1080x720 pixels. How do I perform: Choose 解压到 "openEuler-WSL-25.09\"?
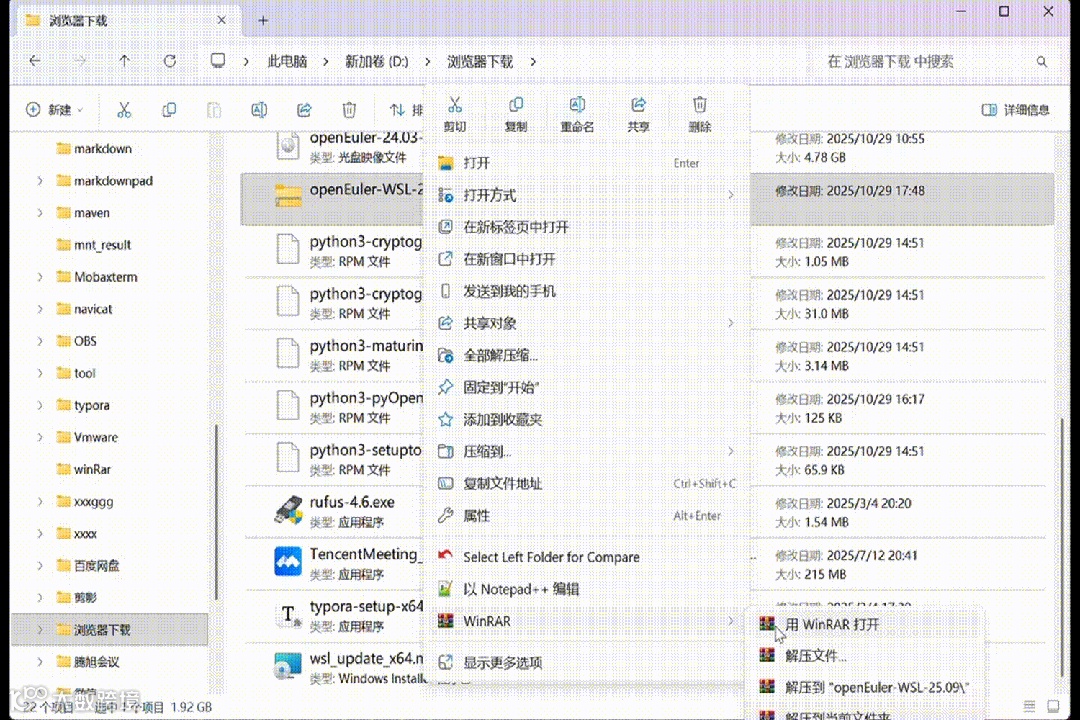click(x=866, y=687)
